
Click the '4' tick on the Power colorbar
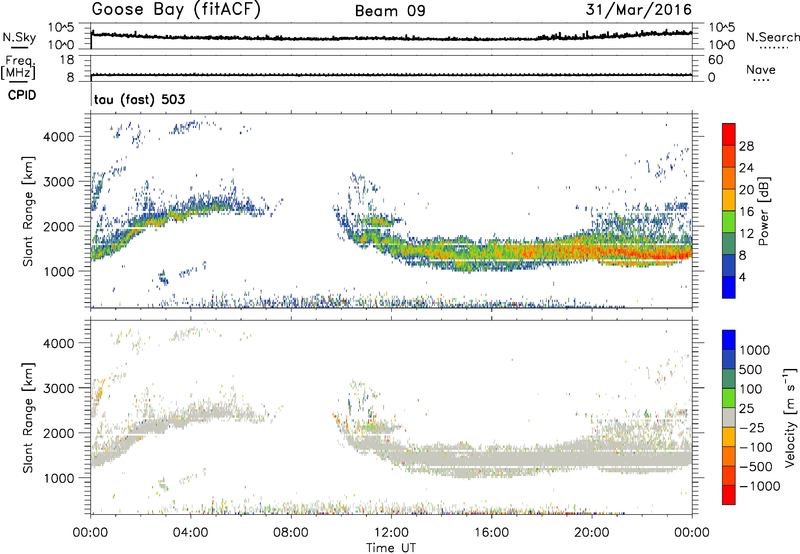(742, 277)
